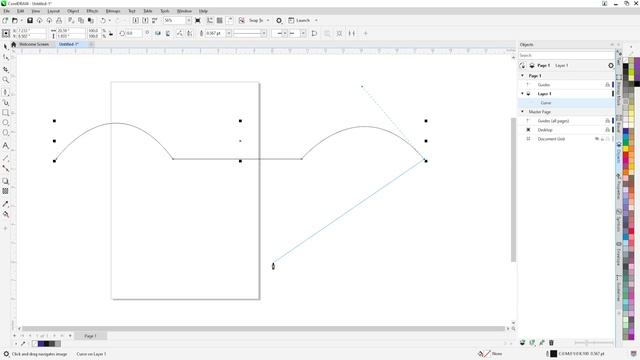Click the Save disk icon
This screenshot has height=360, width=640.
(x=30, y=20)
